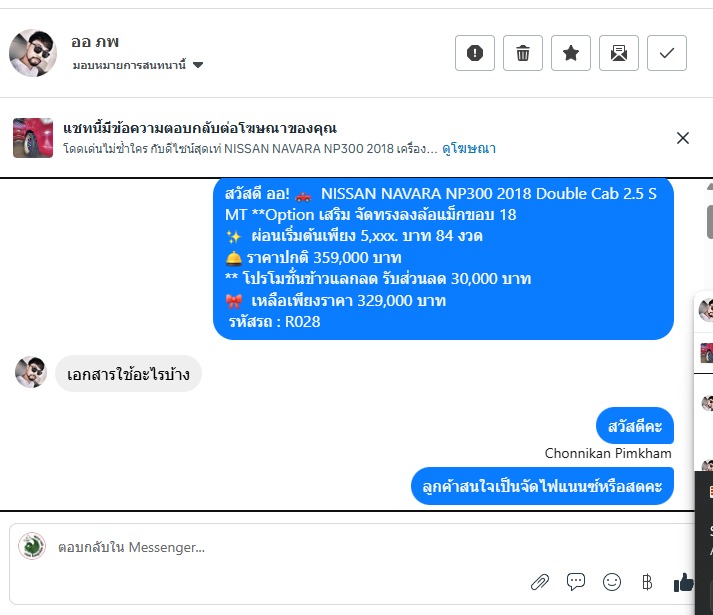
Task: Click the page avatar in reply box
Action: 32,546
